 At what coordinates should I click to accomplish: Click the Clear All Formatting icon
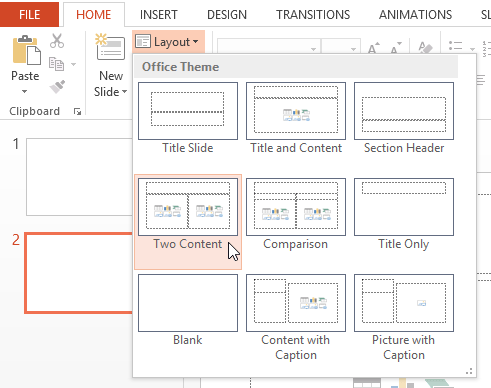click(425, 48)
